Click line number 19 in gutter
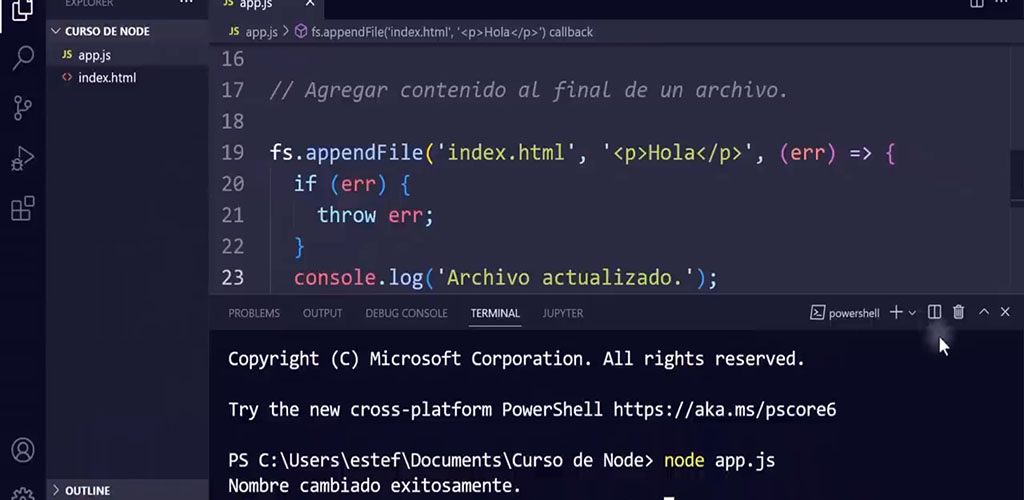Screen dimensions: 1024x500 click(232, 153)
